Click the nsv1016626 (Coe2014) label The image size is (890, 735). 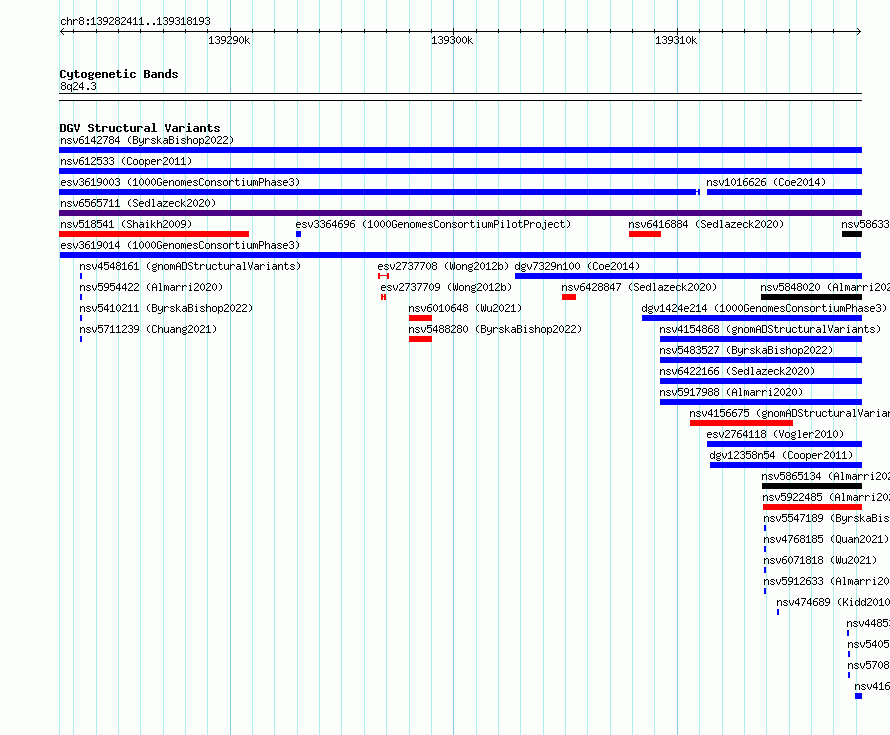pyautogui.click(x=766, y=182)
